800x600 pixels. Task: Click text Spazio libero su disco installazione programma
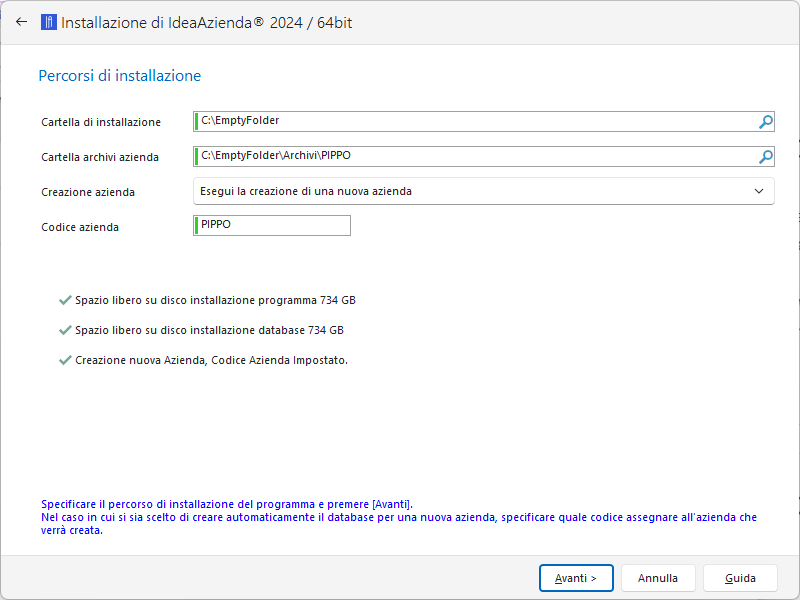(x=215, y=300)
